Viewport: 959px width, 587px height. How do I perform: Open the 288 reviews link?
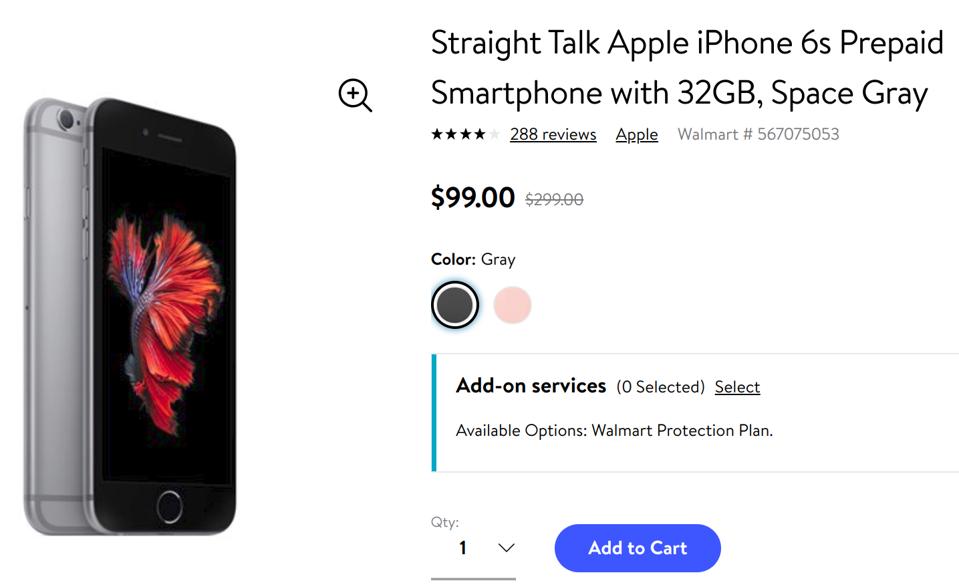click(553, 134)
